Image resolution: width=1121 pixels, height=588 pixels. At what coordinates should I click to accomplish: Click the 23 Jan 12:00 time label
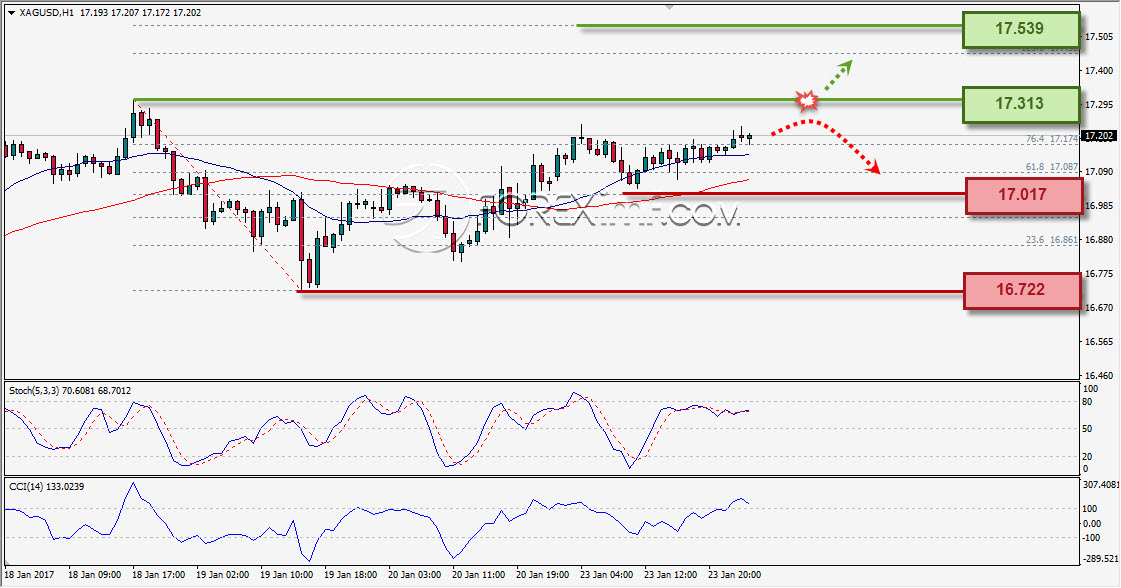(x=671, y=574)
